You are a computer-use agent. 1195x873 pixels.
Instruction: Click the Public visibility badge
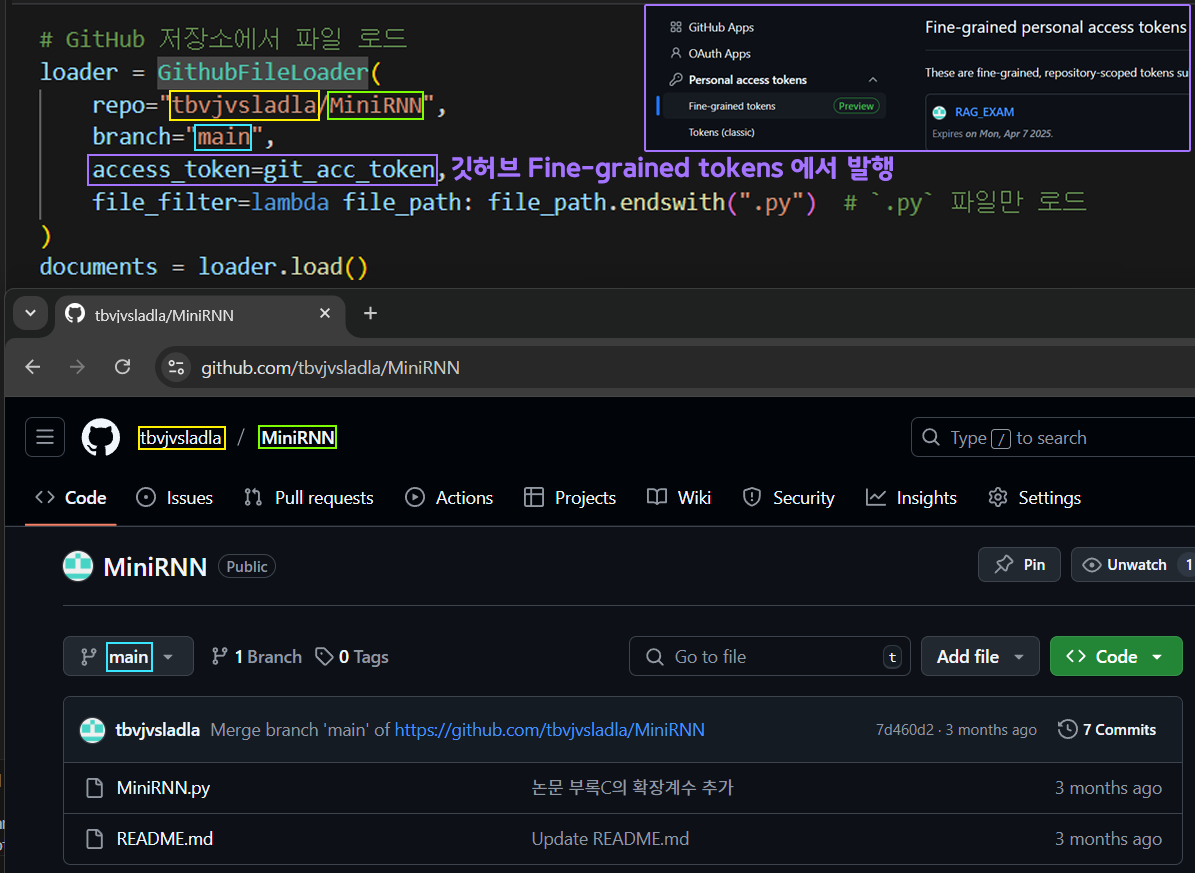[x=247, y=566]
